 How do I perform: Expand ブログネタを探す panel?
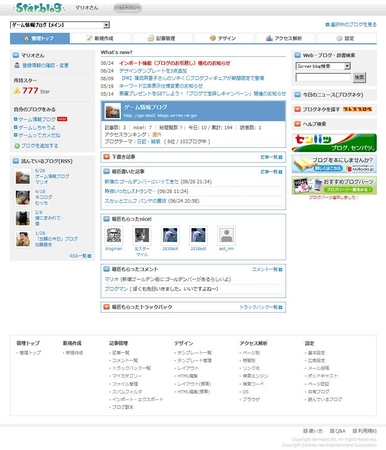[298, 109]
